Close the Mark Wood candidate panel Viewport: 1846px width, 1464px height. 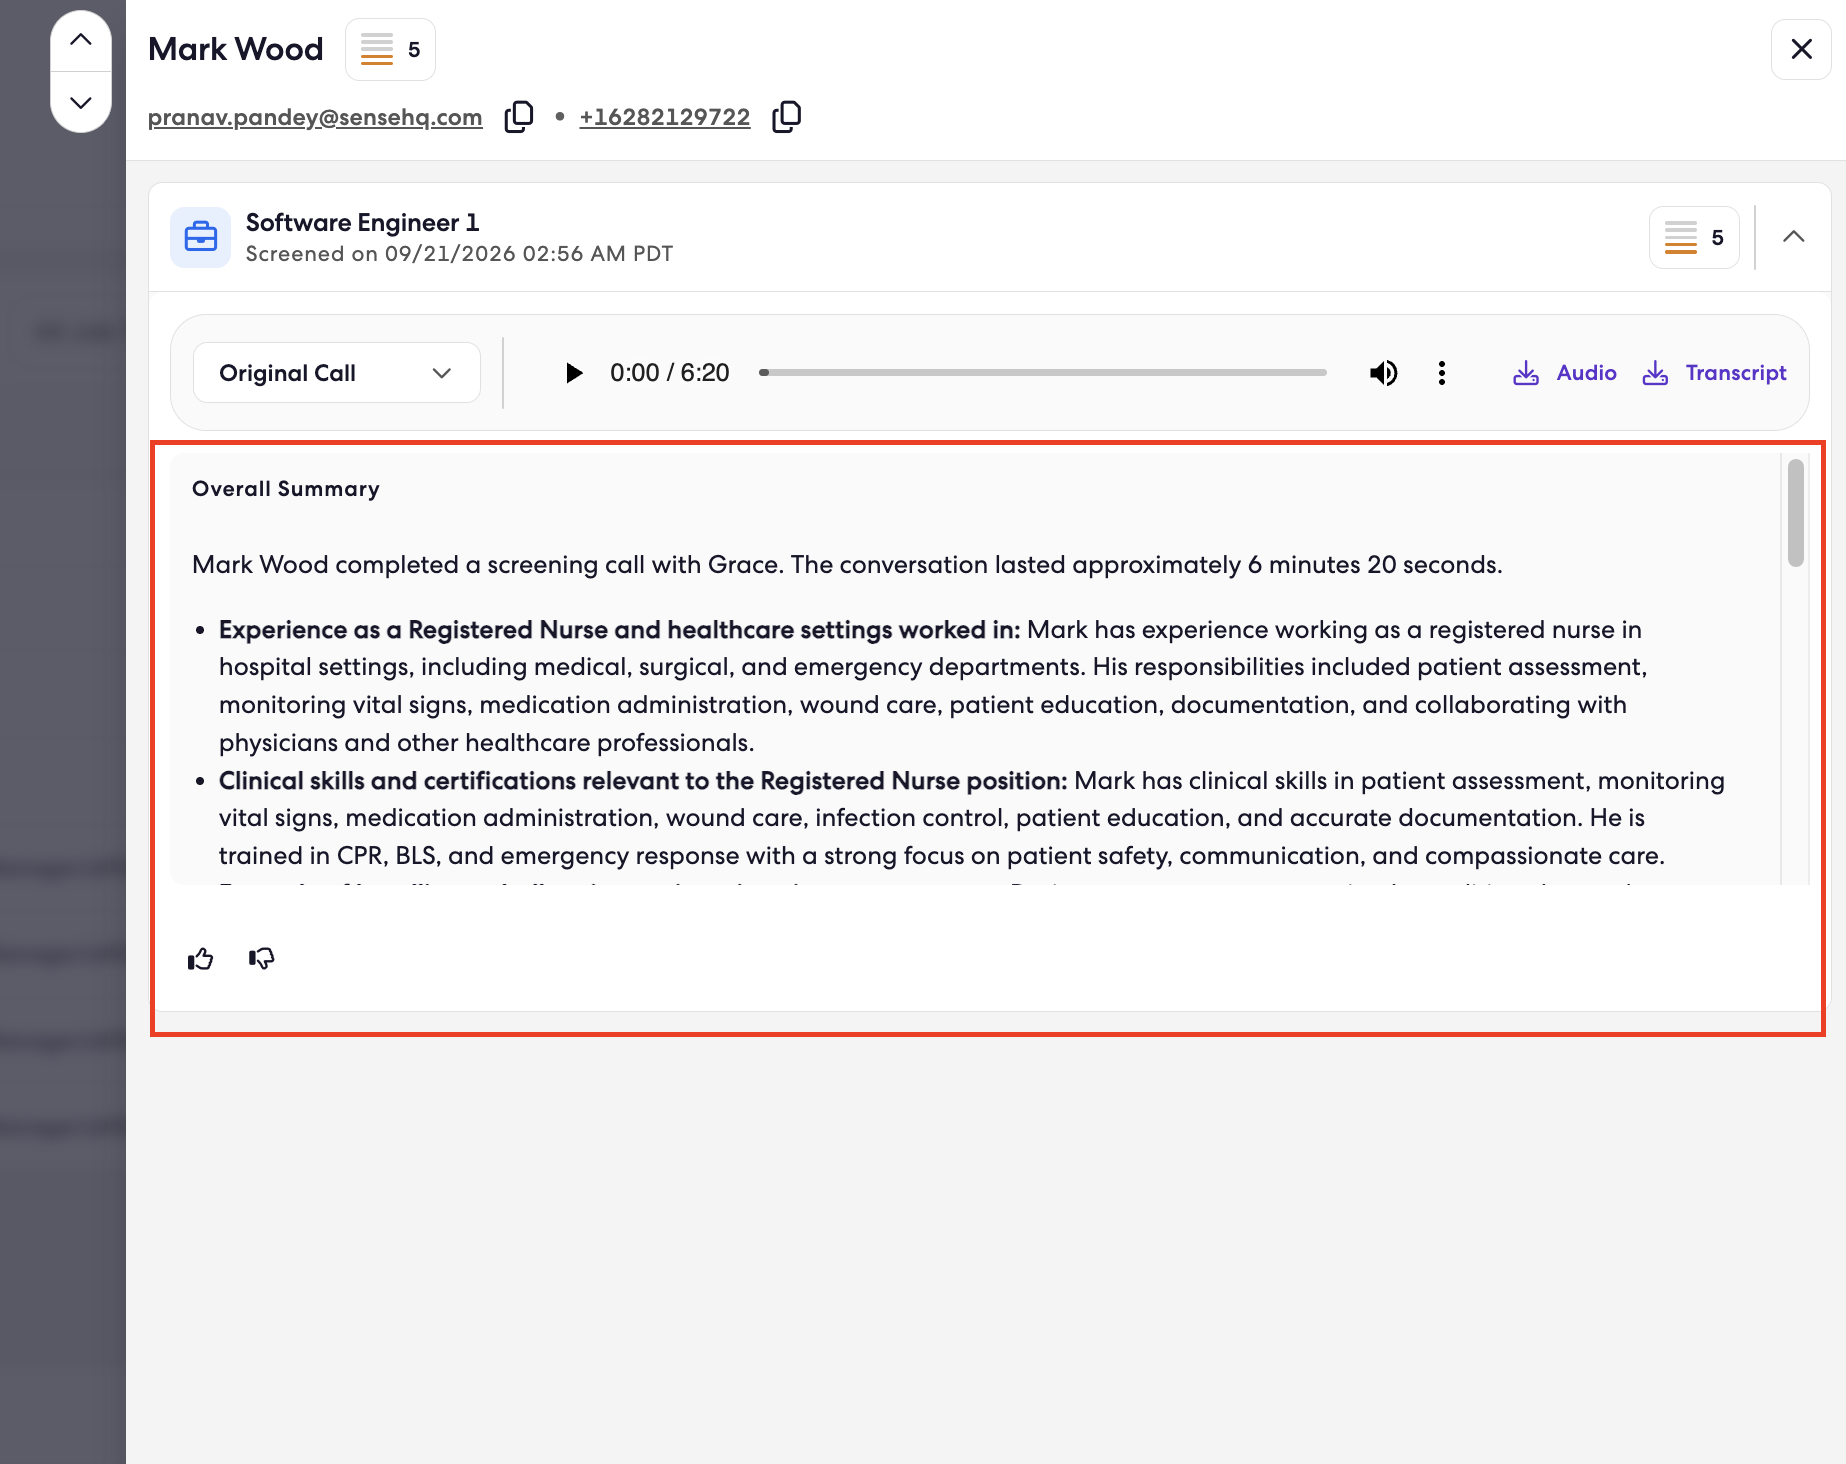1801,49
